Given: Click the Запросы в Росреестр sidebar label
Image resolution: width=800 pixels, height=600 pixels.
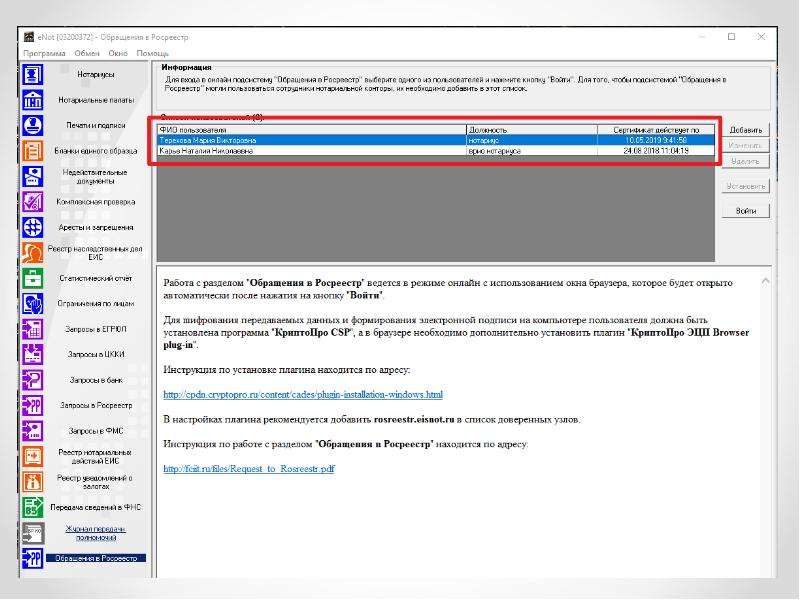Looking at the screenshot, I should pyautogui.click(x=96, y=406).
